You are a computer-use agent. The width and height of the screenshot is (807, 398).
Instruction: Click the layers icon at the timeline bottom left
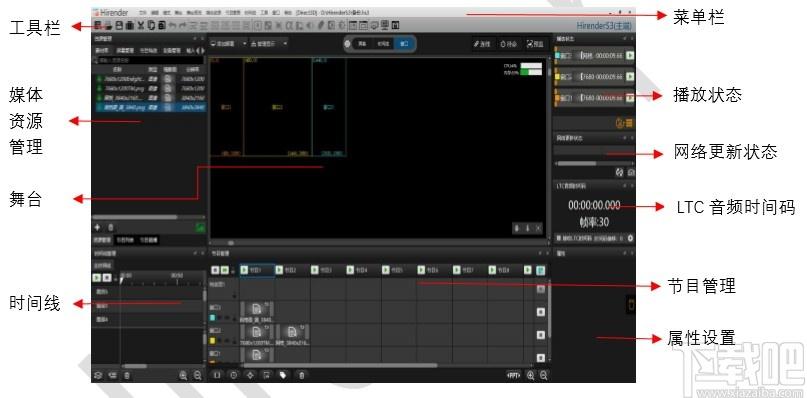pyautogui.click(x=98, y=375)
